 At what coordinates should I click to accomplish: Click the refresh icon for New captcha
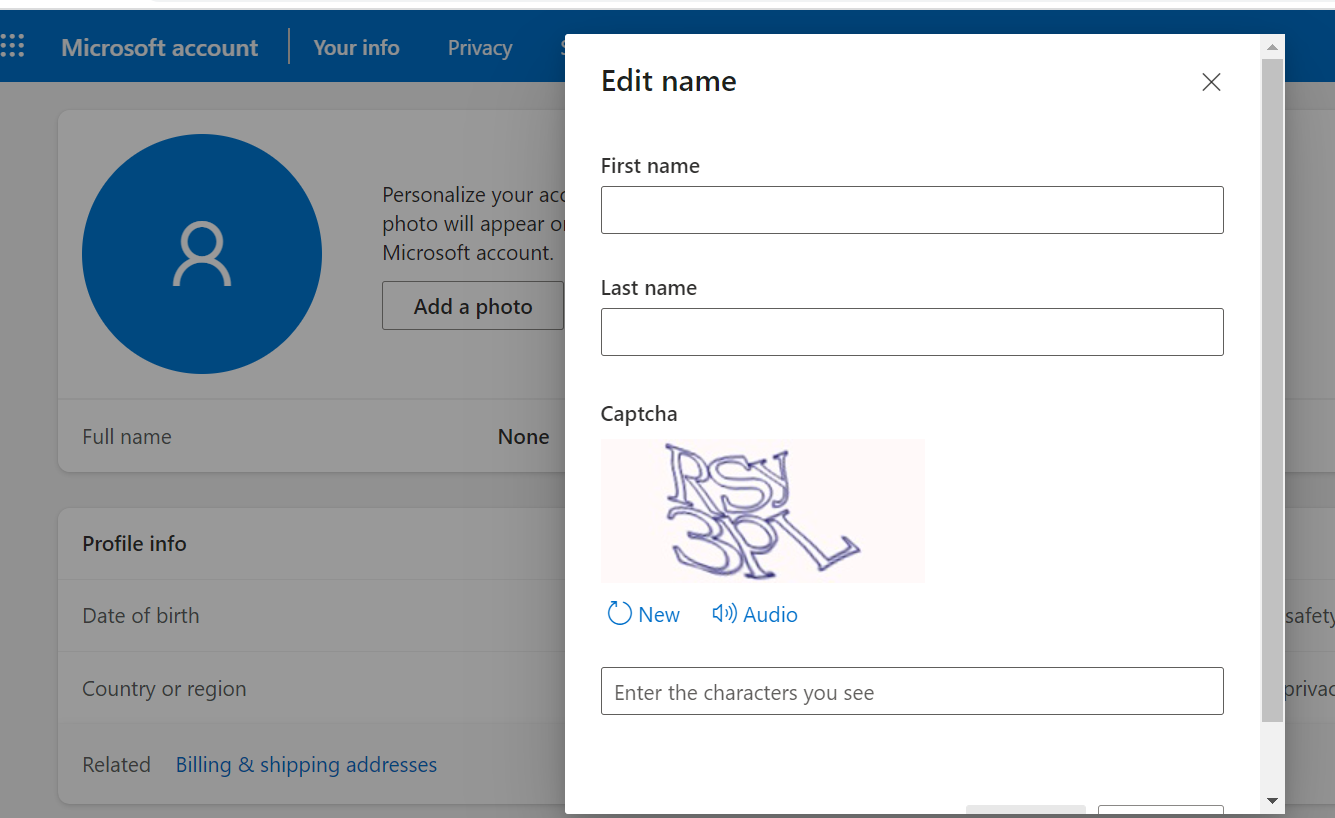(x=619, y=613)
